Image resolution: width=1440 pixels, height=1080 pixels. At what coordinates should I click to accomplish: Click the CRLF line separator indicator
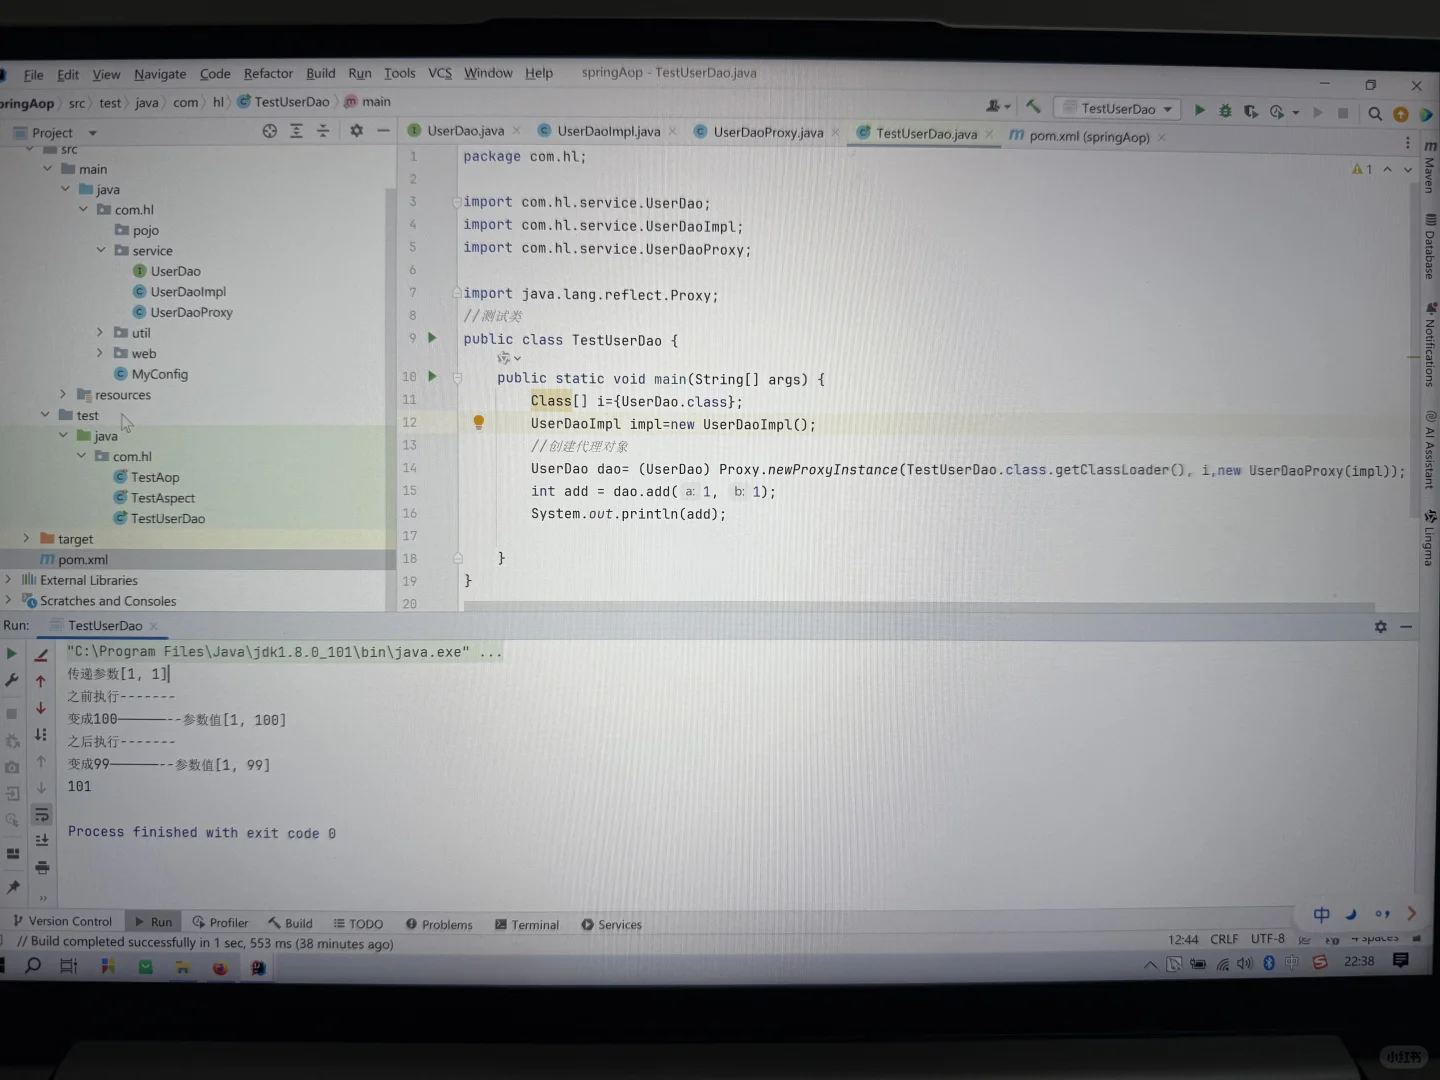tap(1224, 939)
